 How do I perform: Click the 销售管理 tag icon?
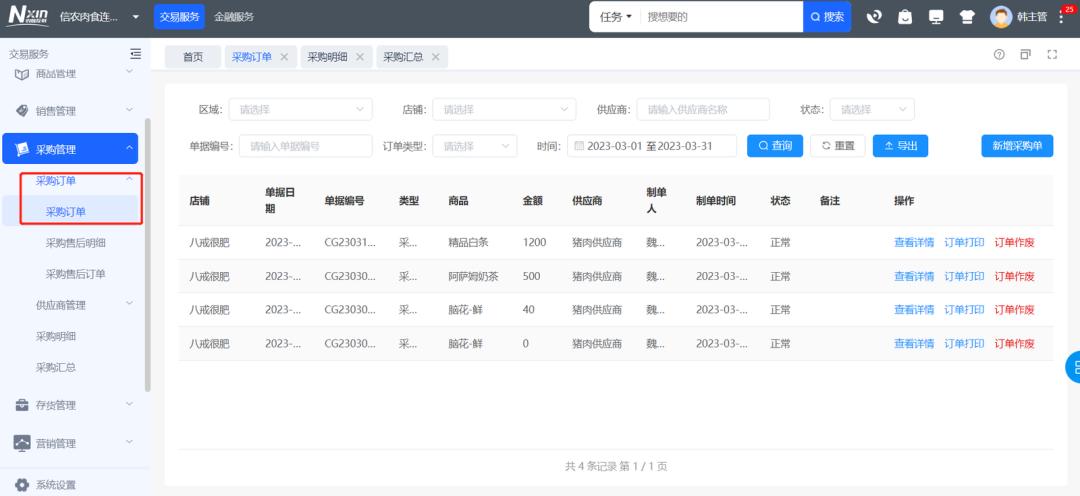tap(21, 110)
